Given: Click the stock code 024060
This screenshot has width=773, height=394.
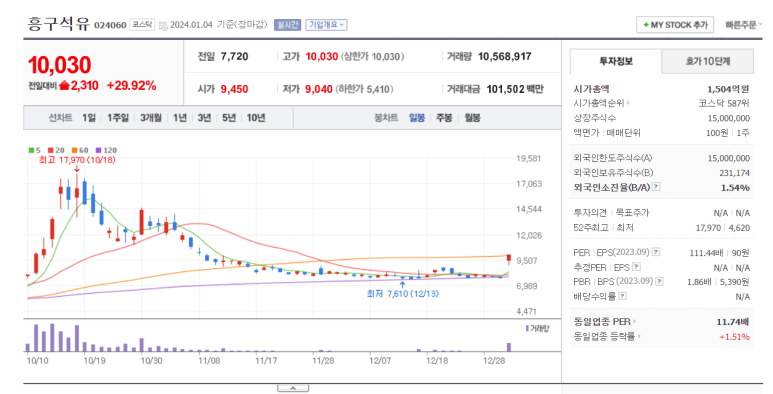Looking at the screenshot, I should coord(110,25).
